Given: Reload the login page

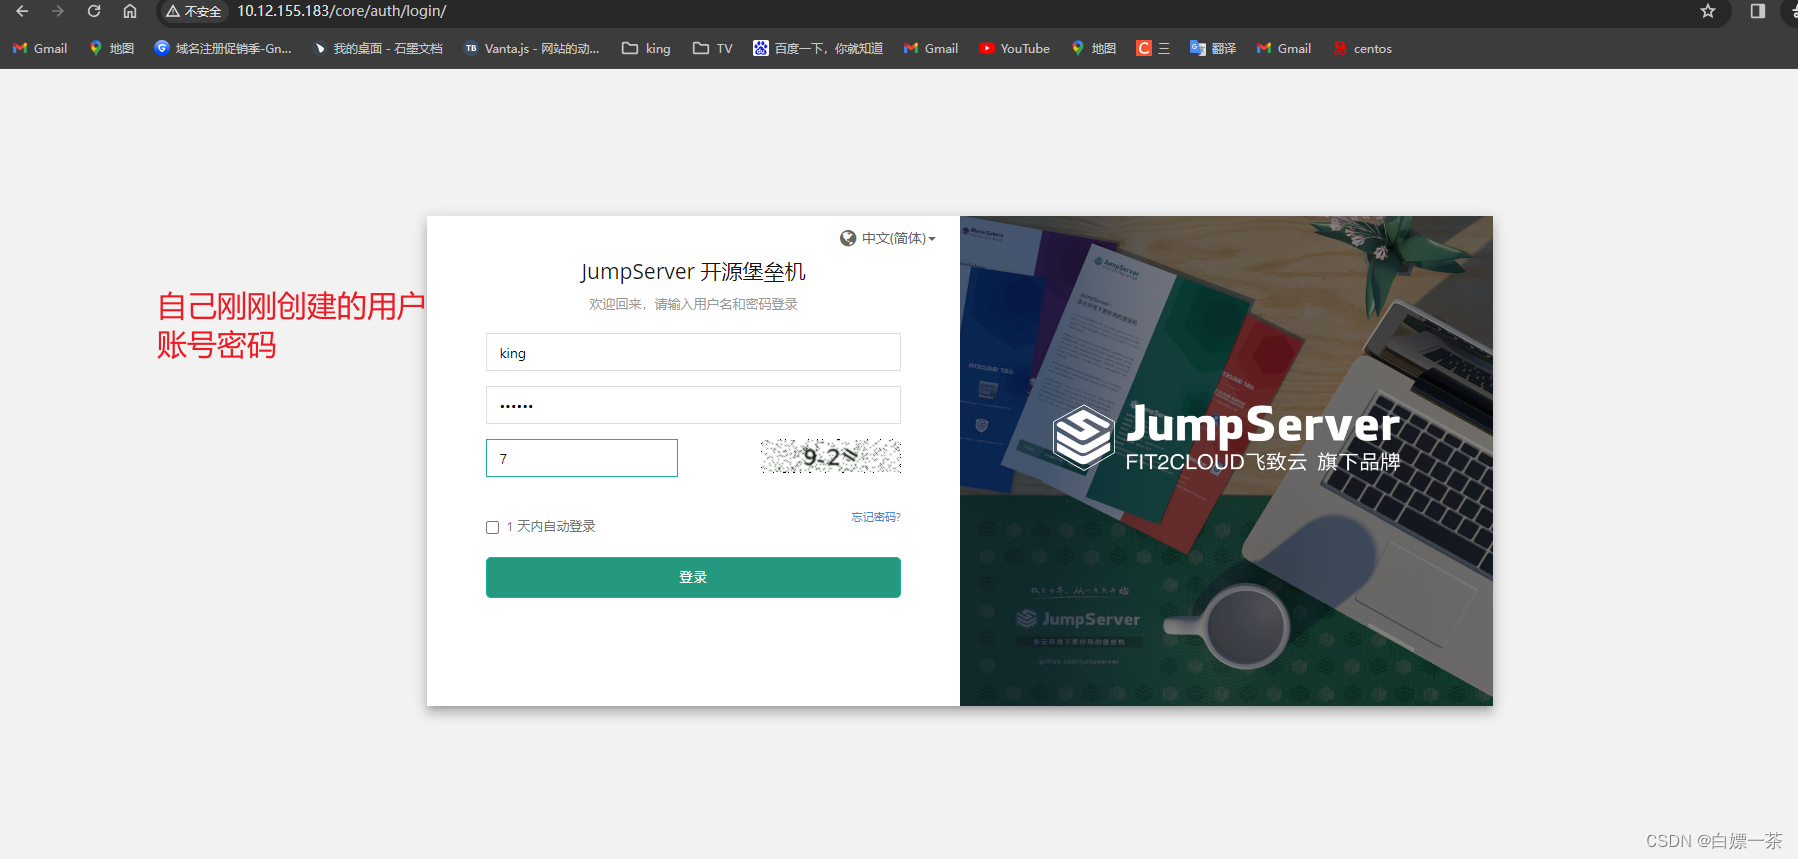Looking at the screenshot, I should 94,11.
